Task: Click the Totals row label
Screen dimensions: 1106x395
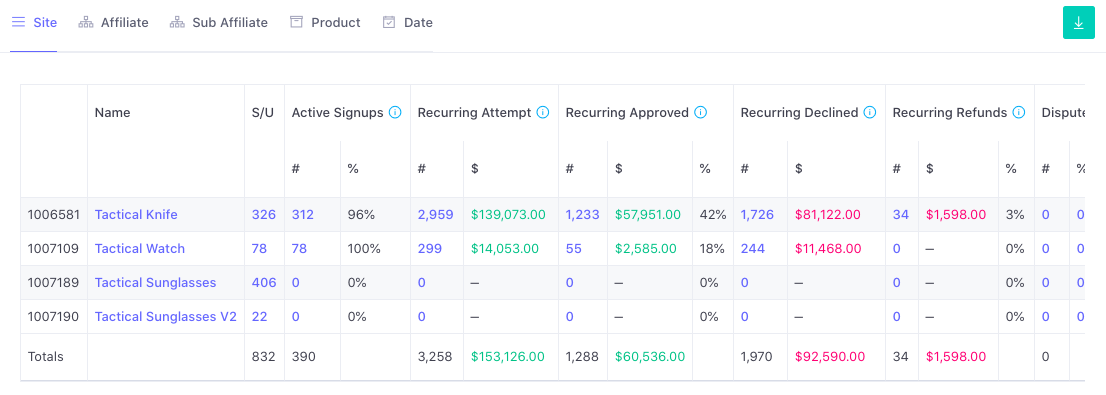Action: pos(45,357)
